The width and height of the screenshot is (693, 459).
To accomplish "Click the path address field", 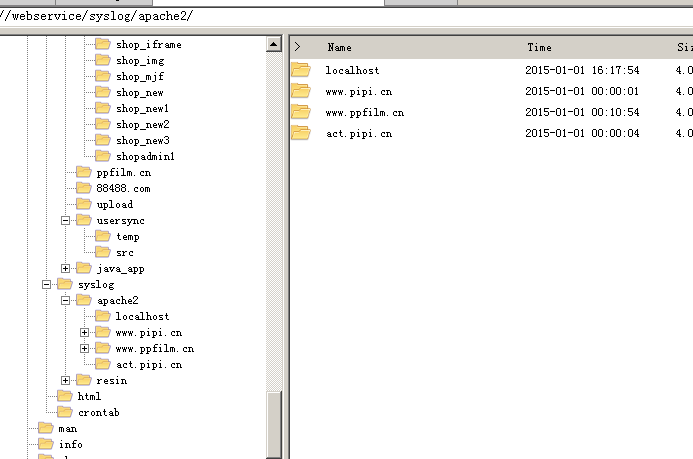I will coord(346,17).
